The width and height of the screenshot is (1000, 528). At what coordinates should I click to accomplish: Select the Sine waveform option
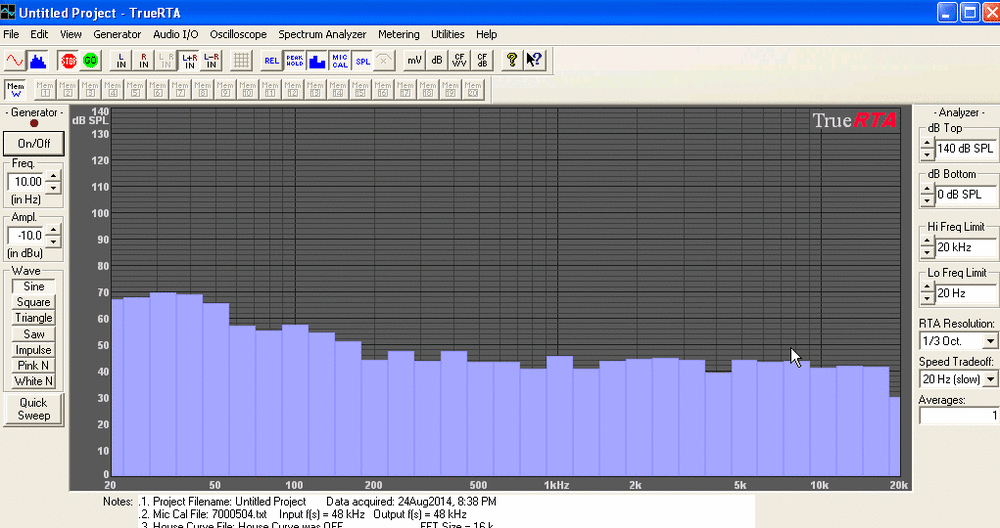[34, 287]
